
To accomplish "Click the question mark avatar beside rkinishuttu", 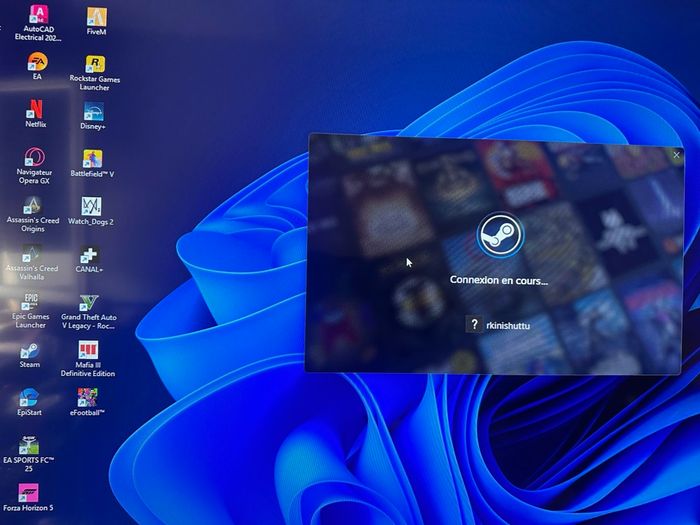I will pyautogui.click(x=474, y=325).
